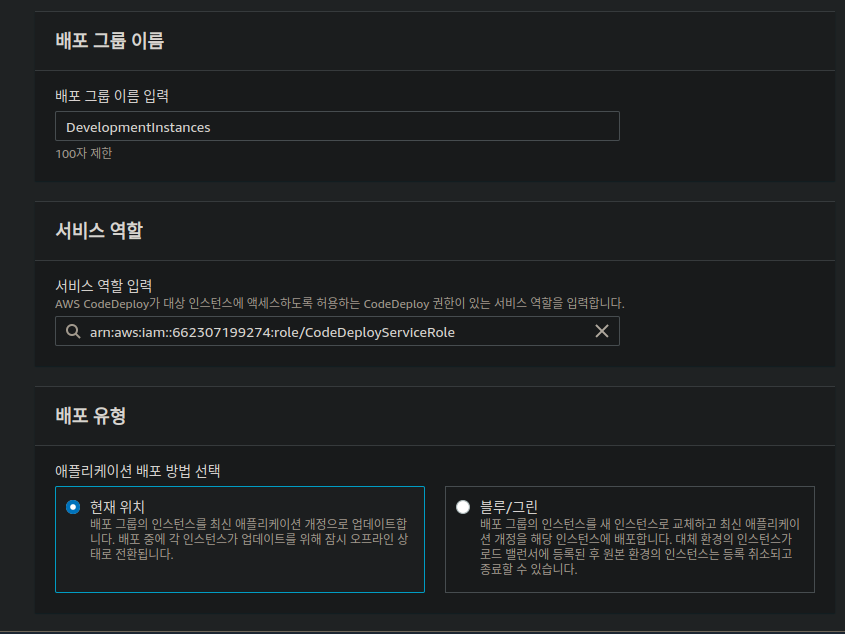Screen dimensions: 845x634
Task: Click the 배포 그룹 이름 입력 label
Action: [x=112, y=96]
